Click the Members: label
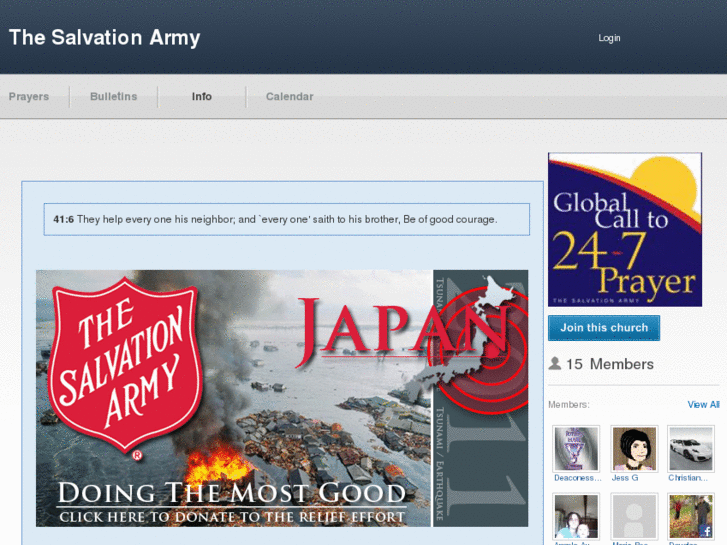This screenshot has width=727, height=545. pos(569,404)
